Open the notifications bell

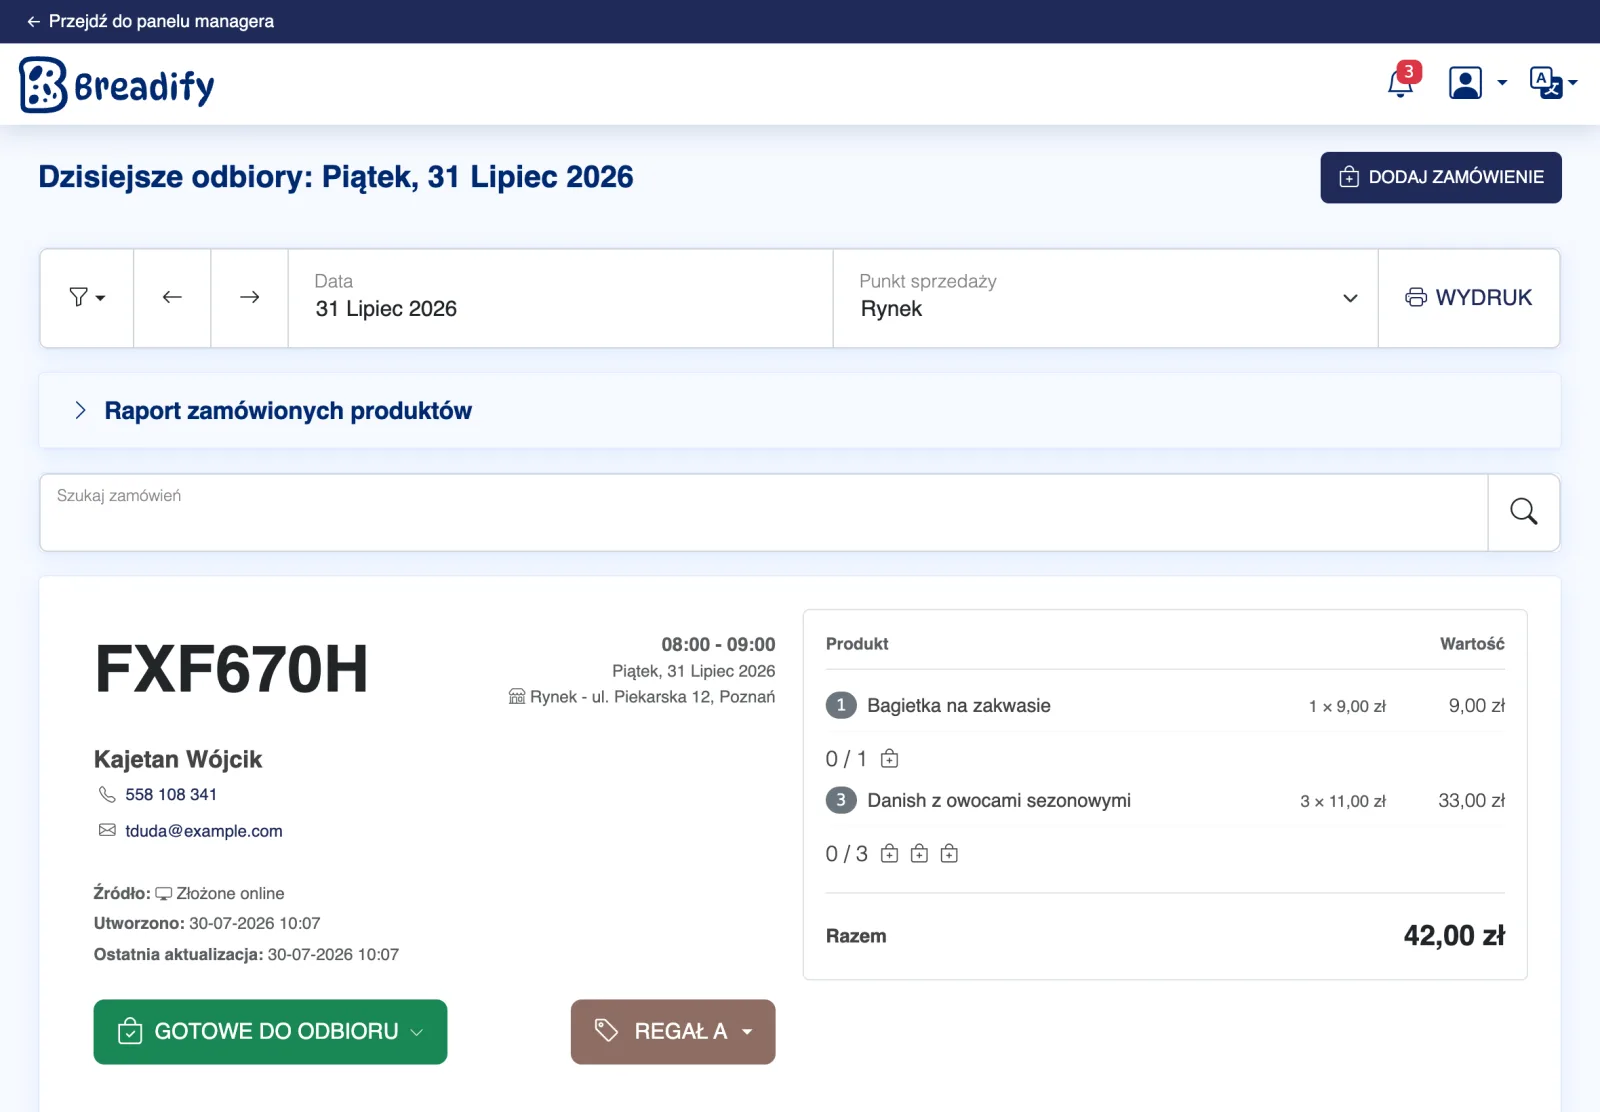pos(1401,82)
